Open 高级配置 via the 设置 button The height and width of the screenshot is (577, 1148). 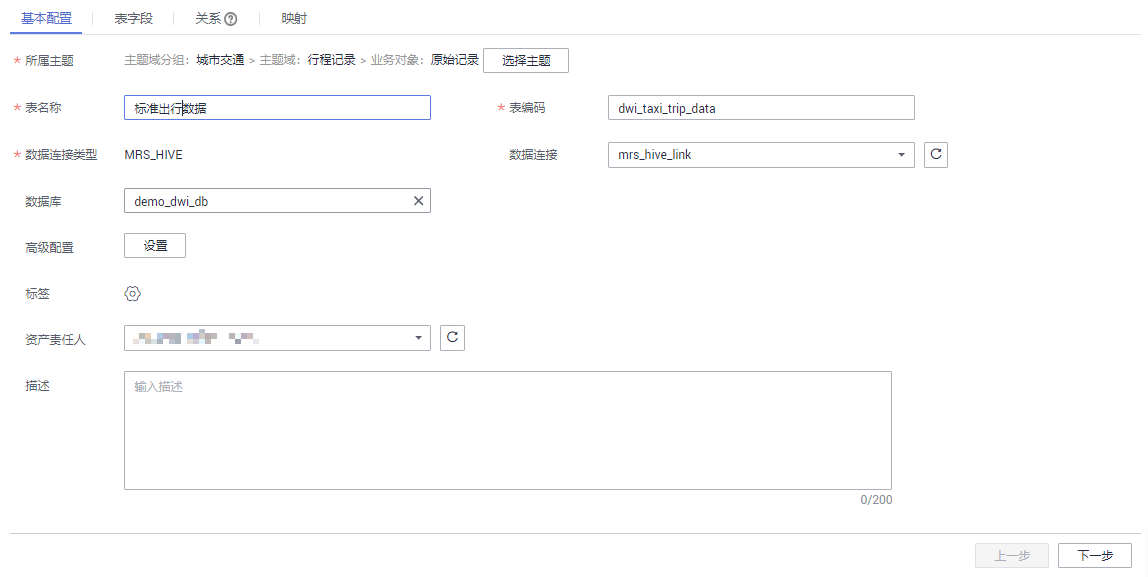click(155, 245)
